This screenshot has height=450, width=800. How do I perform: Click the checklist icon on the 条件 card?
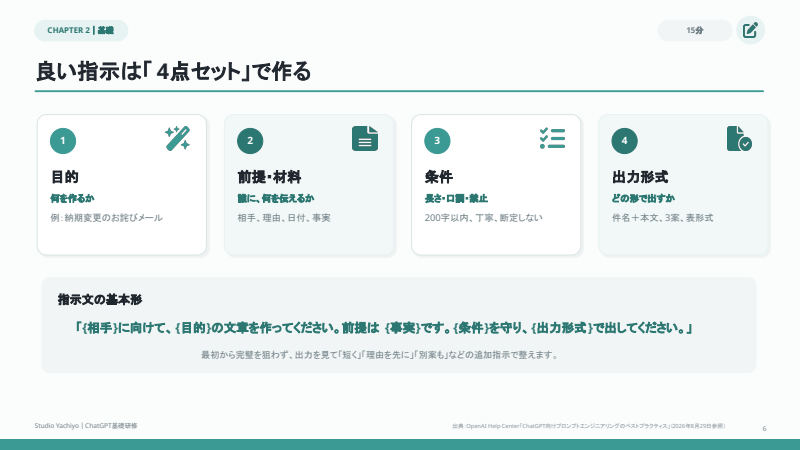point(552,138)
